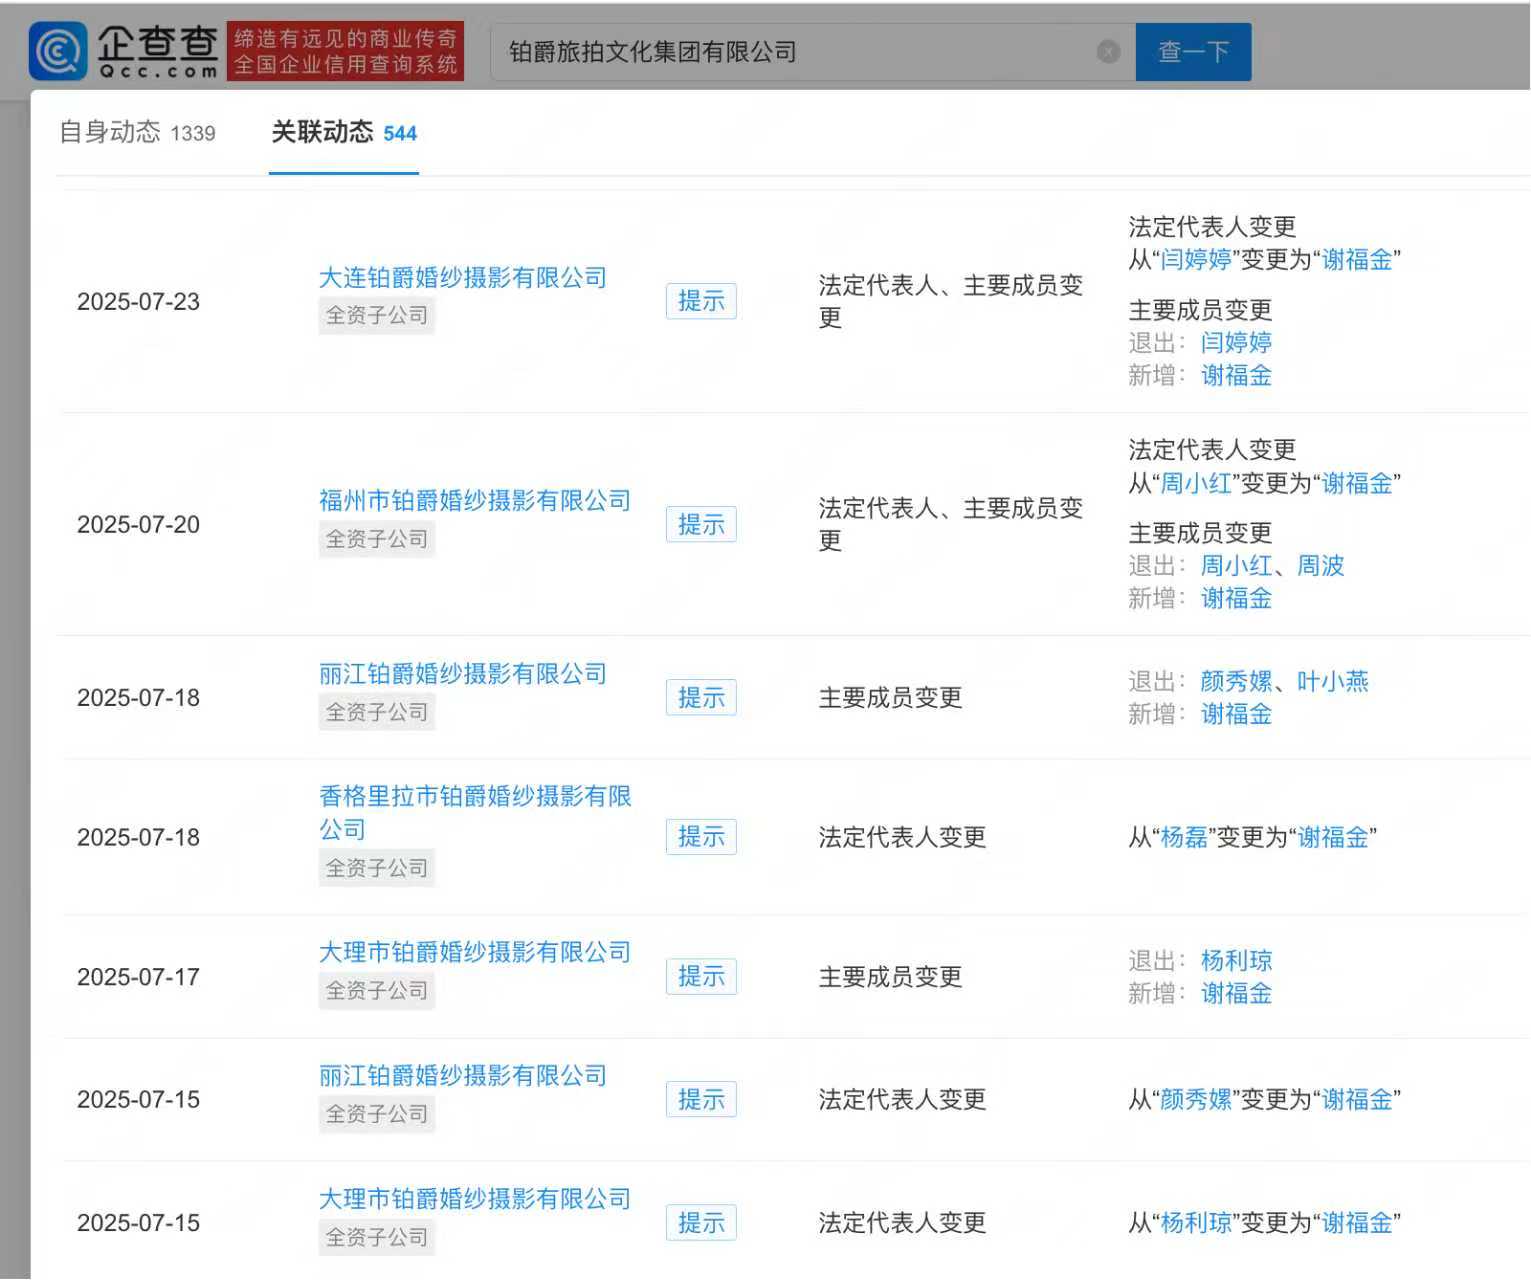Click the date 2025-07-20
The image size is (1531, 1280).
click(138, 524)
